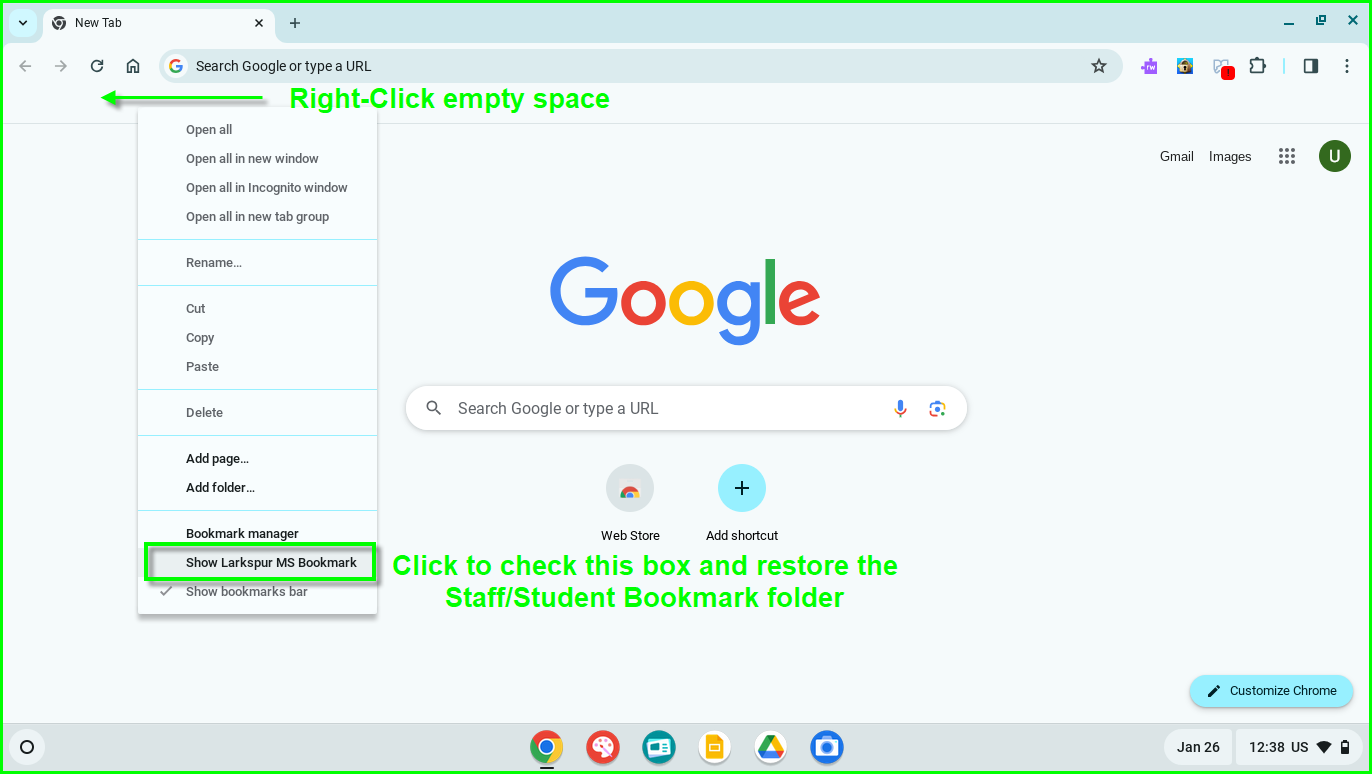Open Chrome's side panel icon
Screen dimensions: 1372x774
tap(1310, 65)
